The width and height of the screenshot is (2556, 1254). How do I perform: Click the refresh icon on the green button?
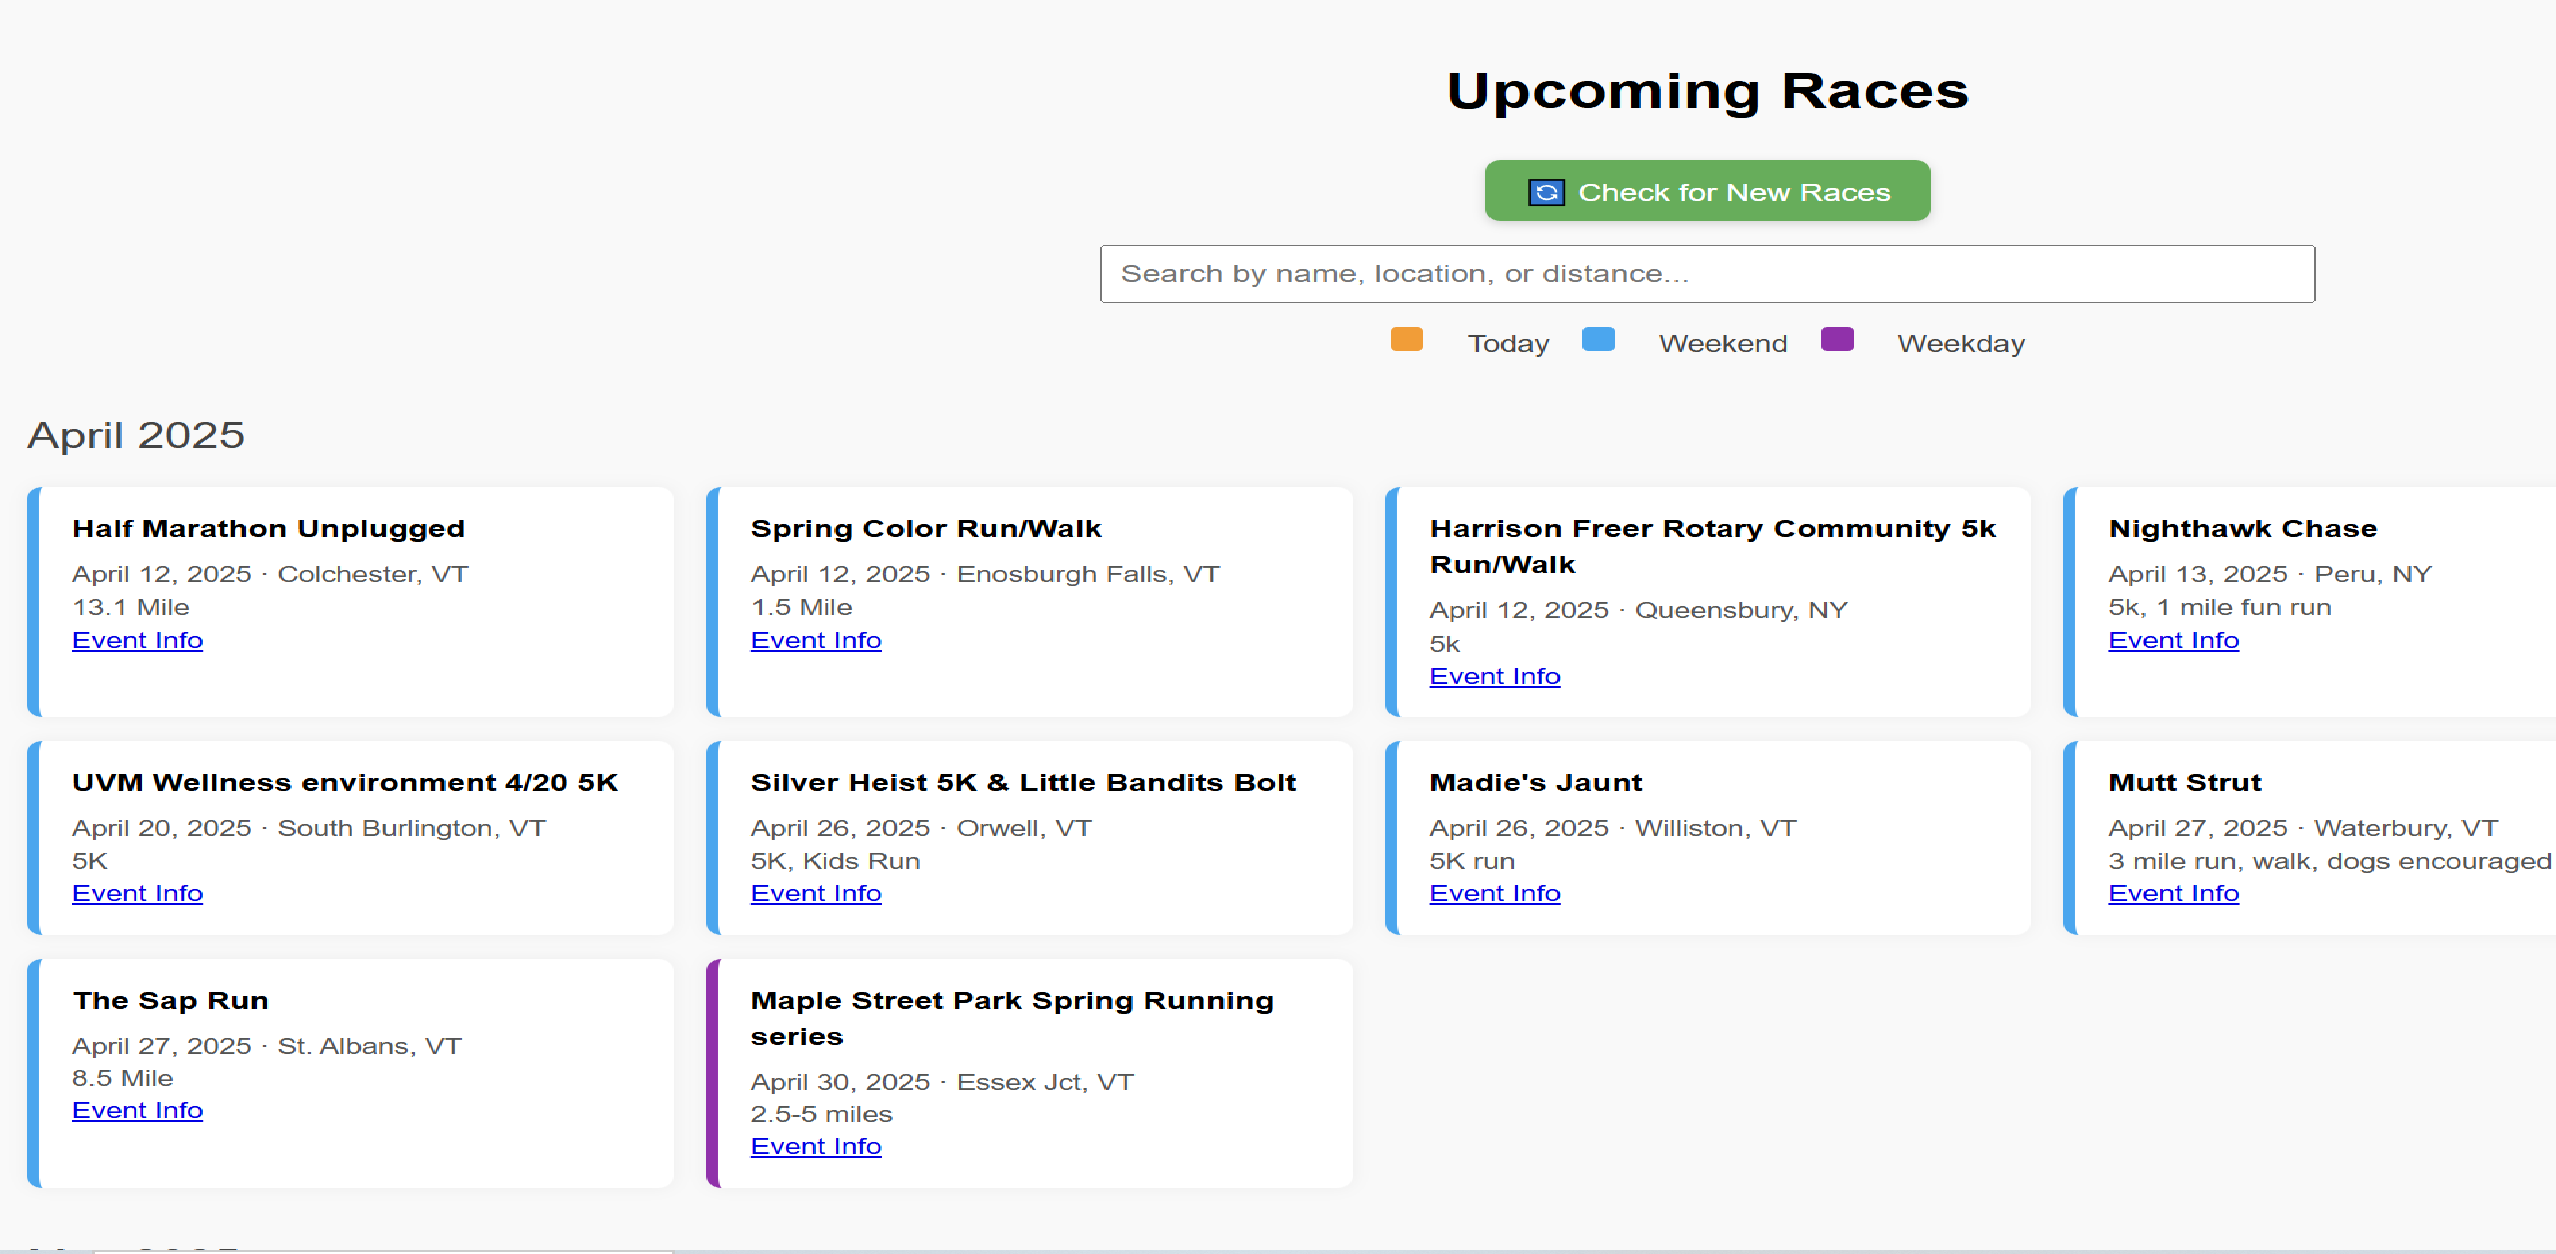[1546, 192]
